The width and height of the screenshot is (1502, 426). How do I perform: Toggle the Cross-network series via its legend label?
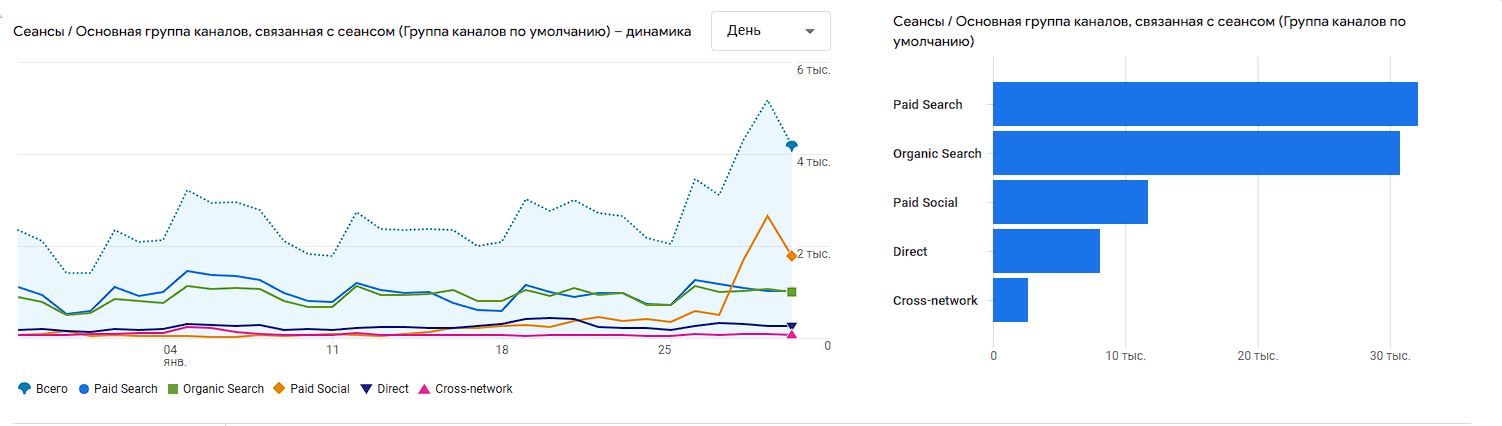(473, 389)
